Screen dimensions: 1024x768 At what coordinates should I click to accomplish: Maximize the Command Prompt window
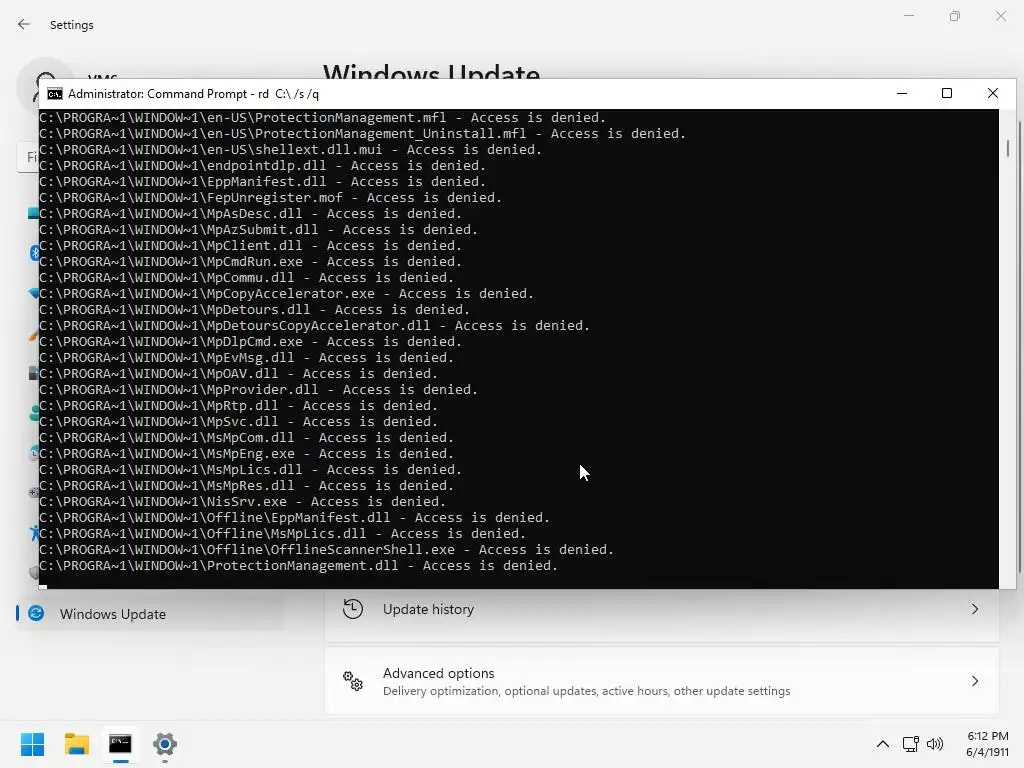coord(947,93)
